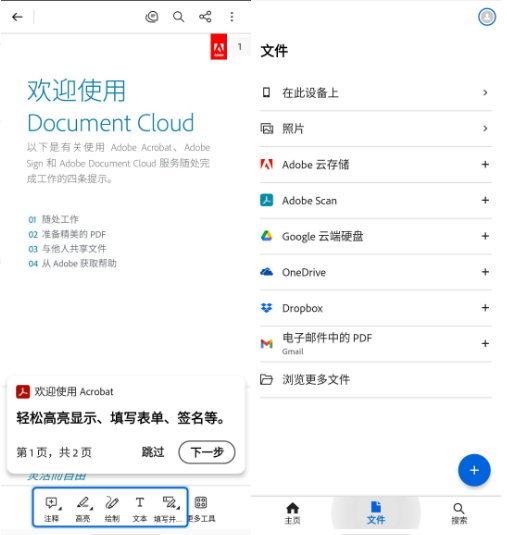Tap the share icon
The width and height of the screenshot is (507, 535).
[x=205, y=17]
